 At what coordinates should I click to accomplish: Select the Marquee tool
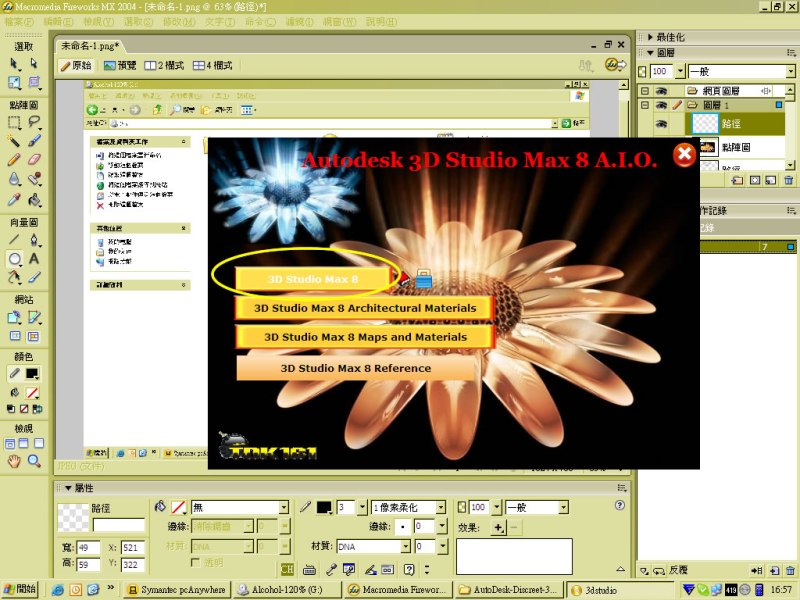pyautogui.click(x=14, y=122)
